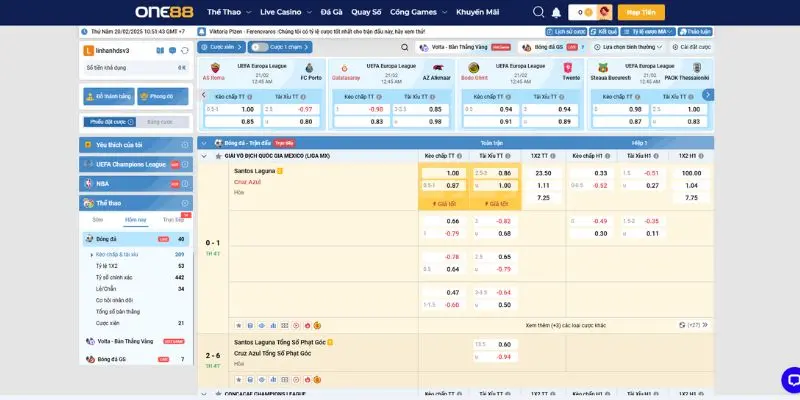Open the chat icon beside linhanhdsv3
800x400 pixels.
point(172,51)
